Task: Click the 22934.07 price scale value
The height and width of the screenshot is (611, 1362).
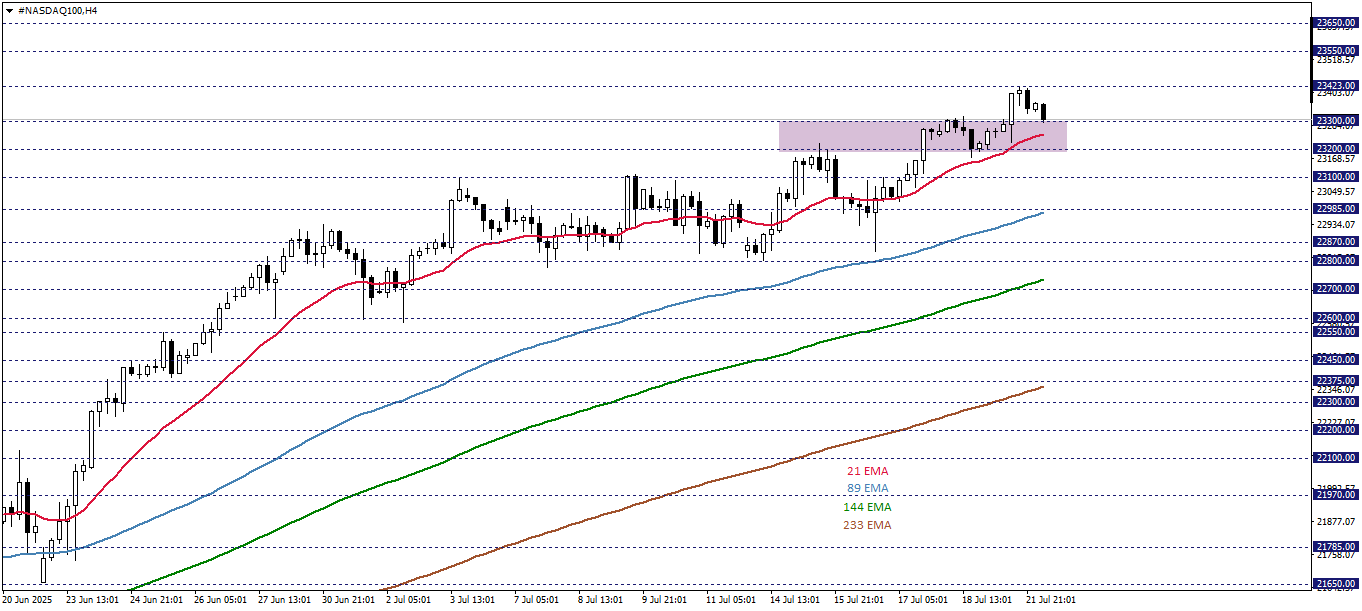Action: (1337, 225)
